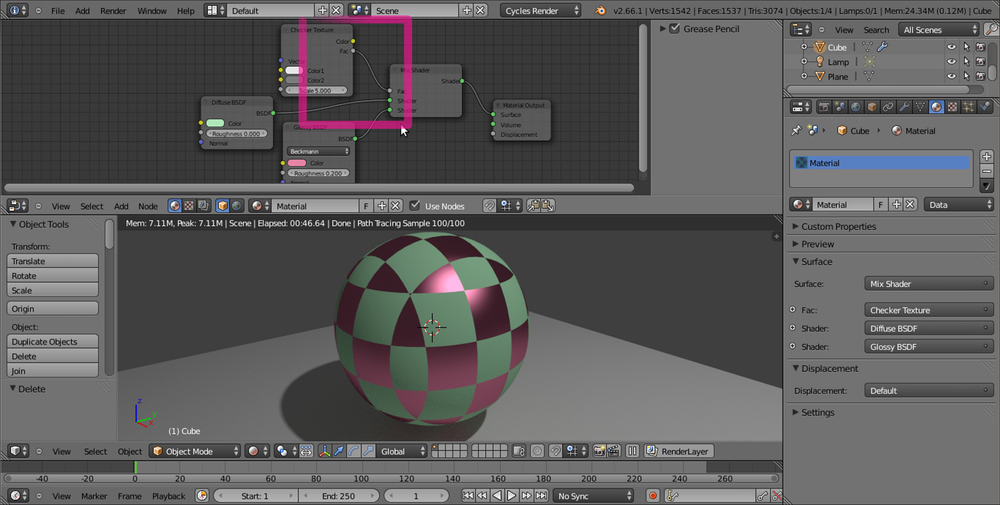Click the add material slot plus button

(x=987, y=157)
